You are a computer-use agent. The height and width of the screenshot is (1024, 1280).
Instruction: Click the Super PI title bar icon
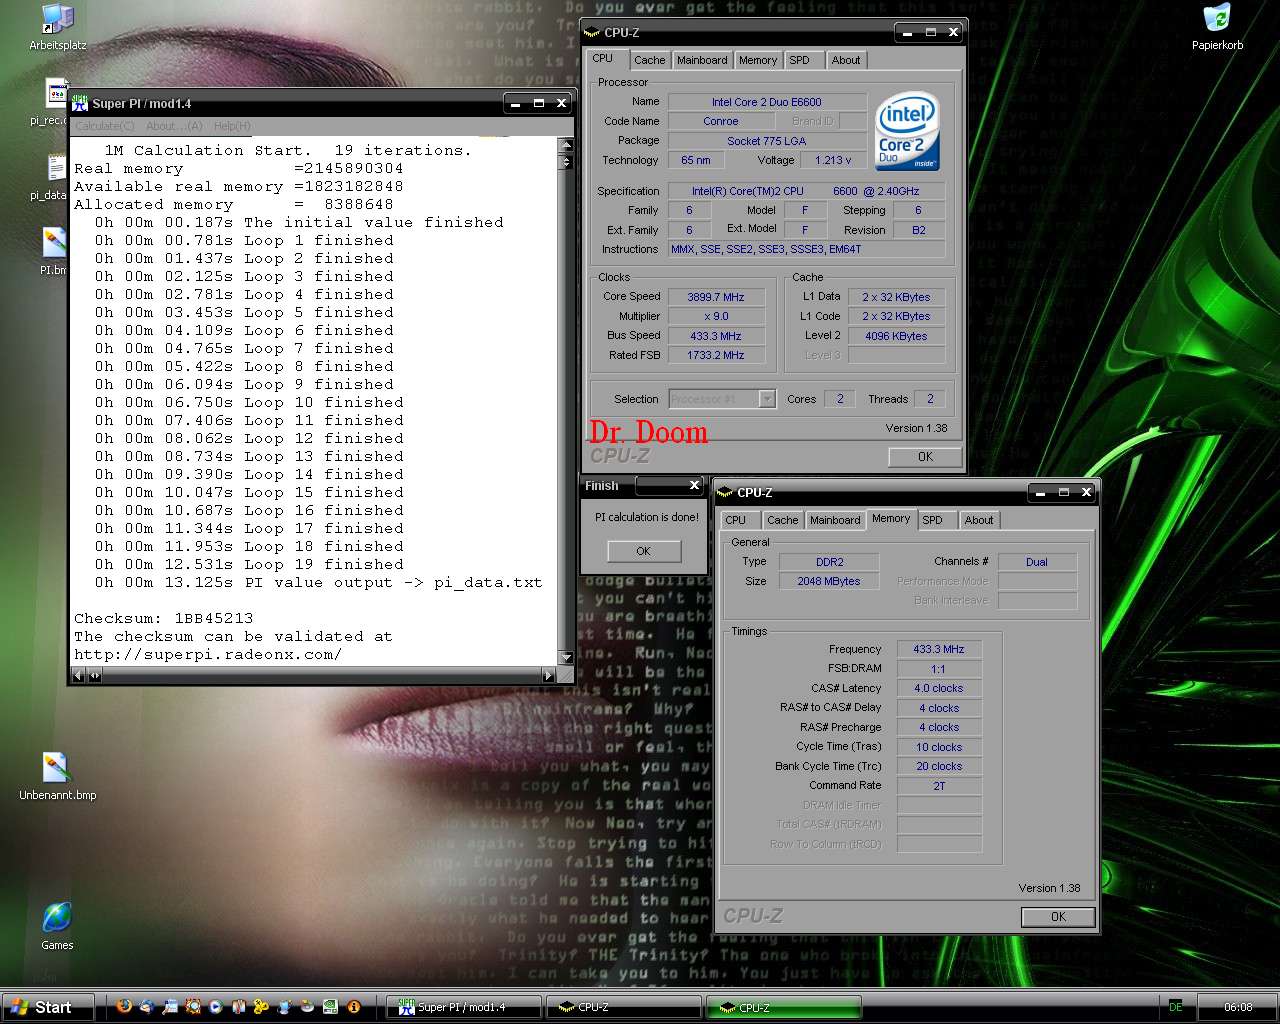[81, 103]
